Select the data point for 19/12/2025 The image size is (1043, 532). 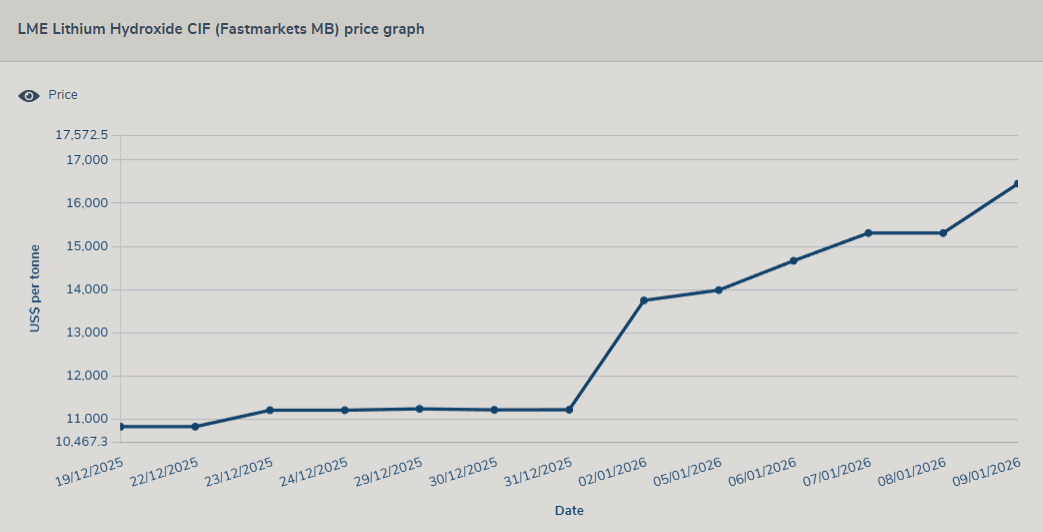pos(121,427)
